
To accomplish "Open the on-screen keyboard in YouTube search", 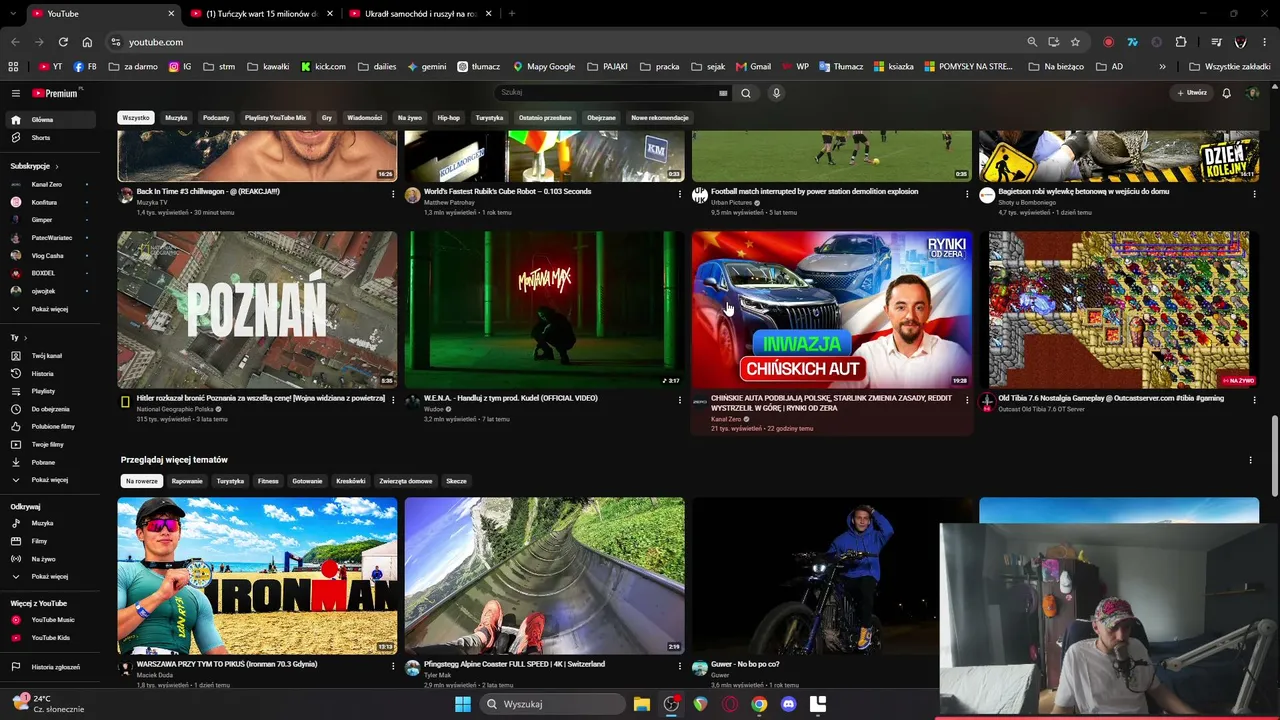I will click(x=723, y=93).
